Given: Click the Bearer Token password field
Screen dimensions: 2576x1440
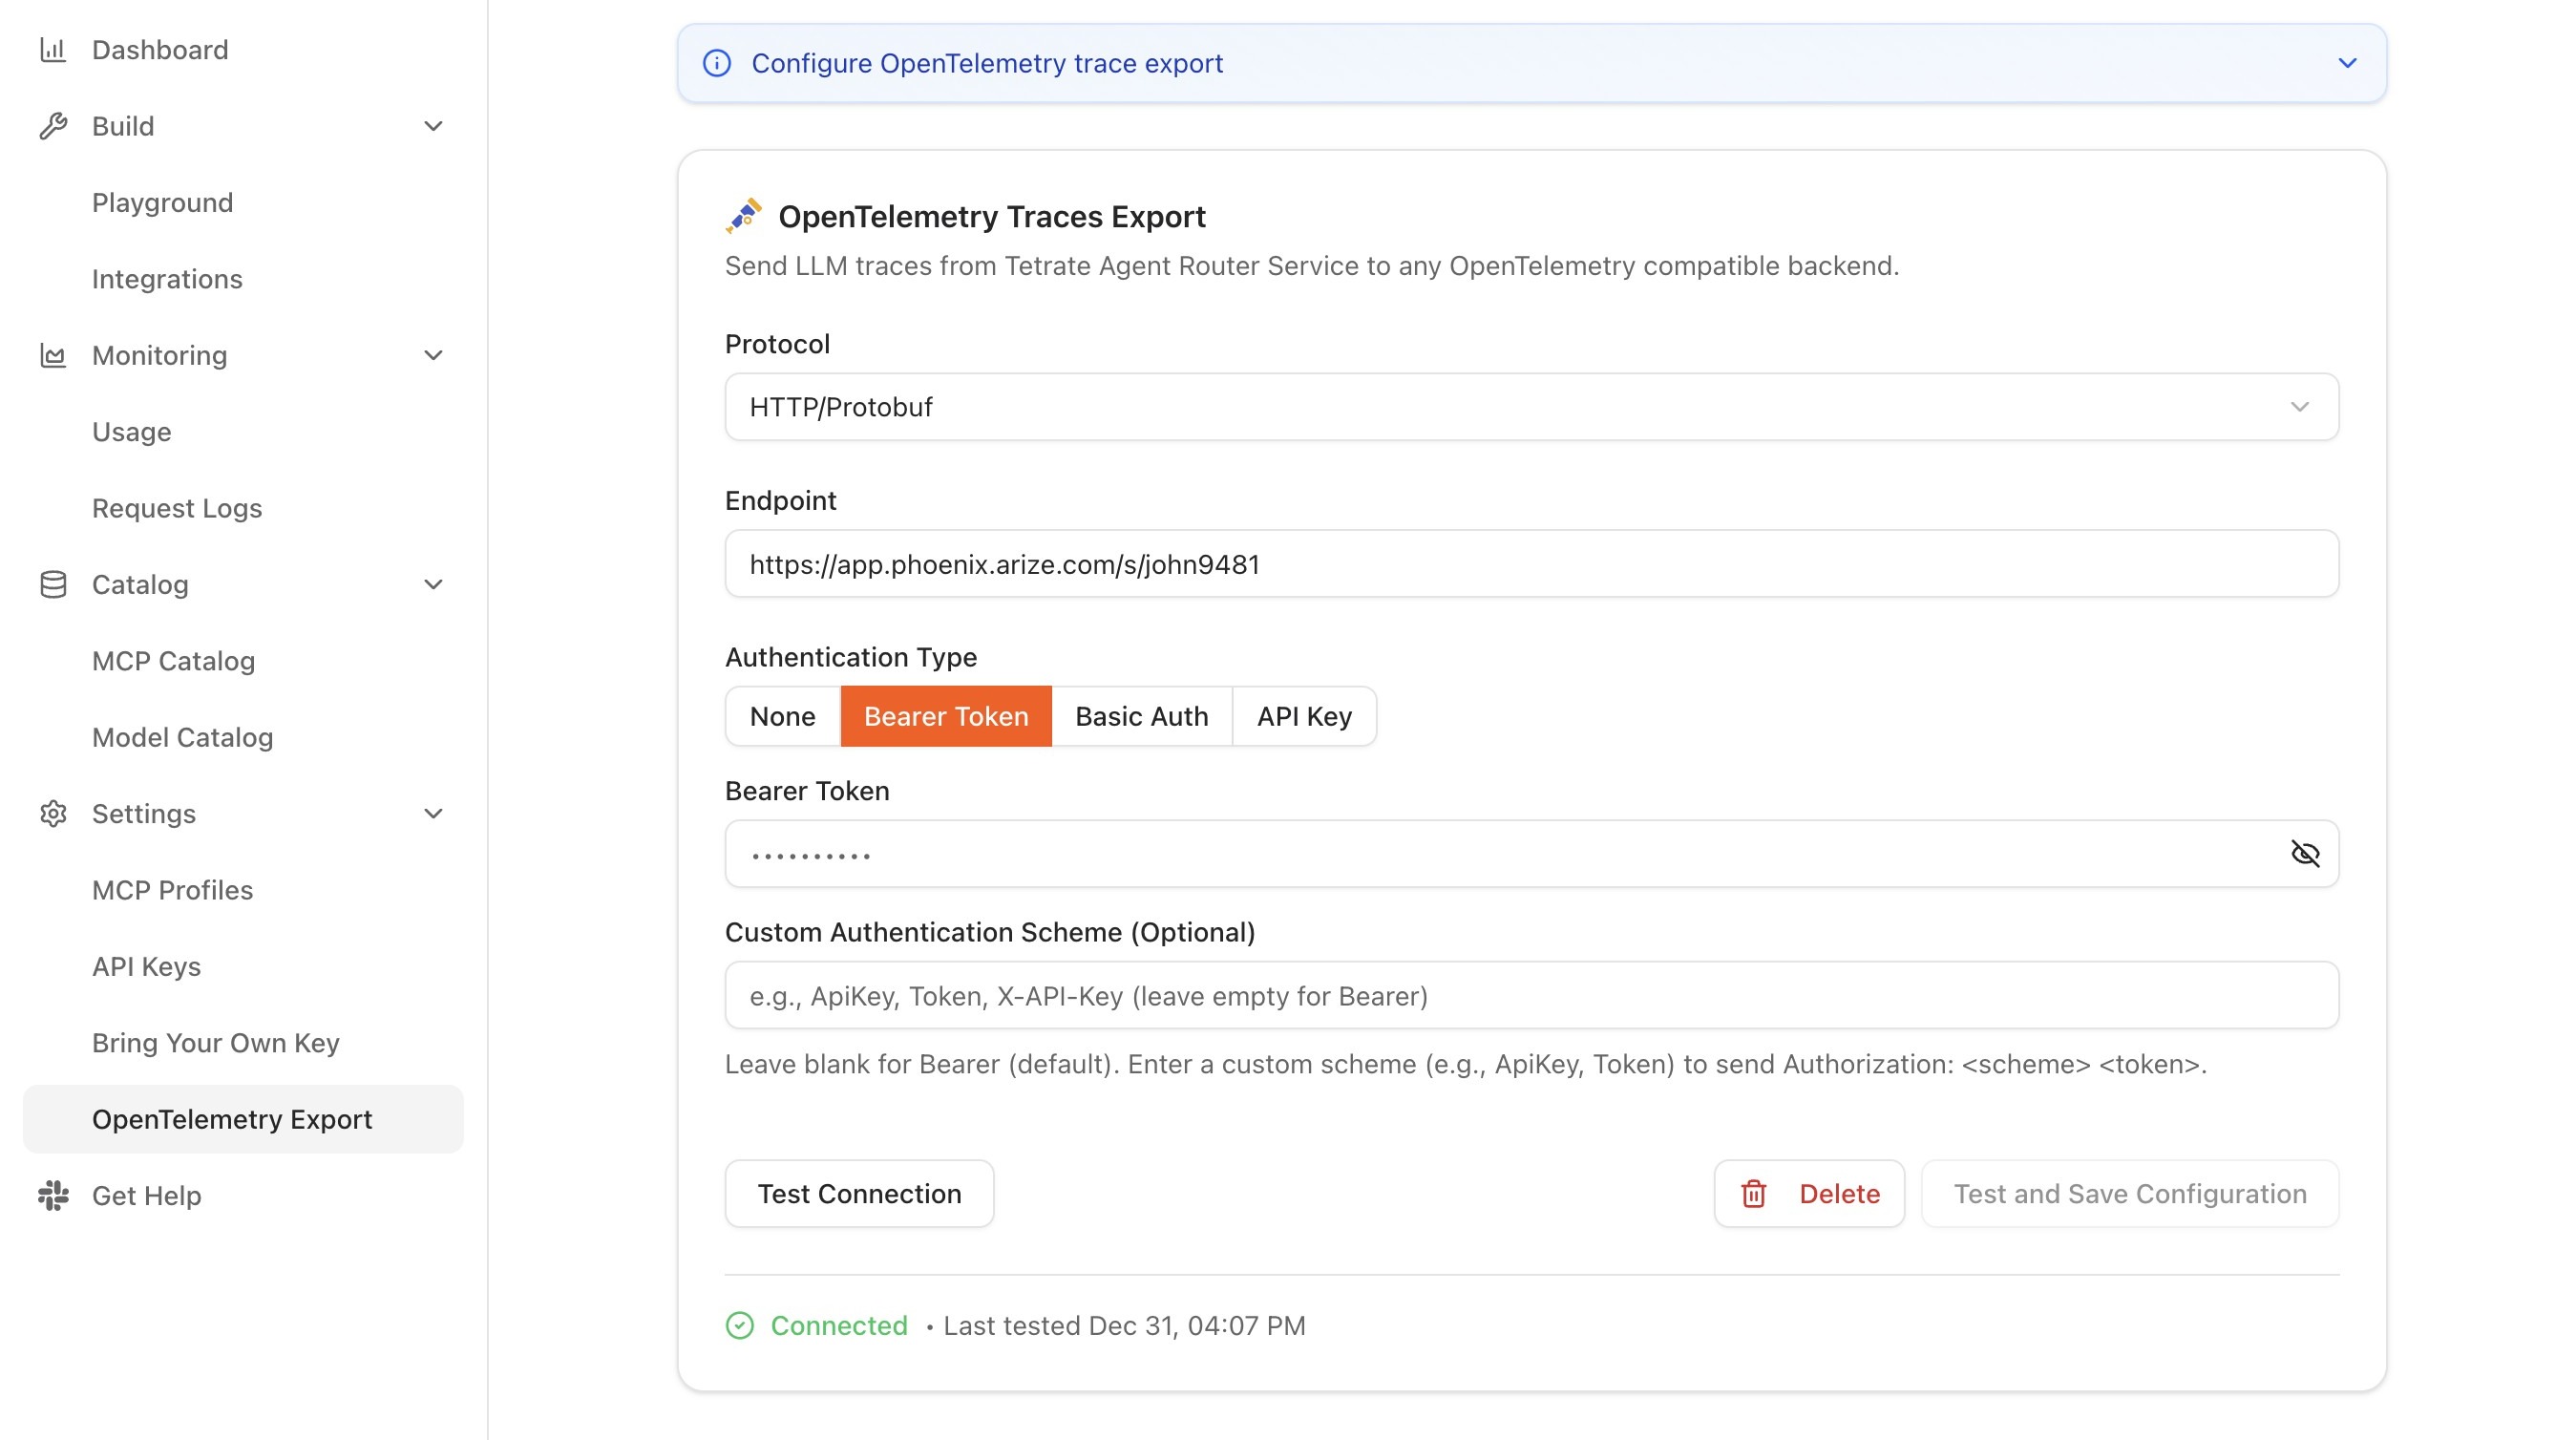Looking at the screenshot, I should click(x=1532, y=853).
